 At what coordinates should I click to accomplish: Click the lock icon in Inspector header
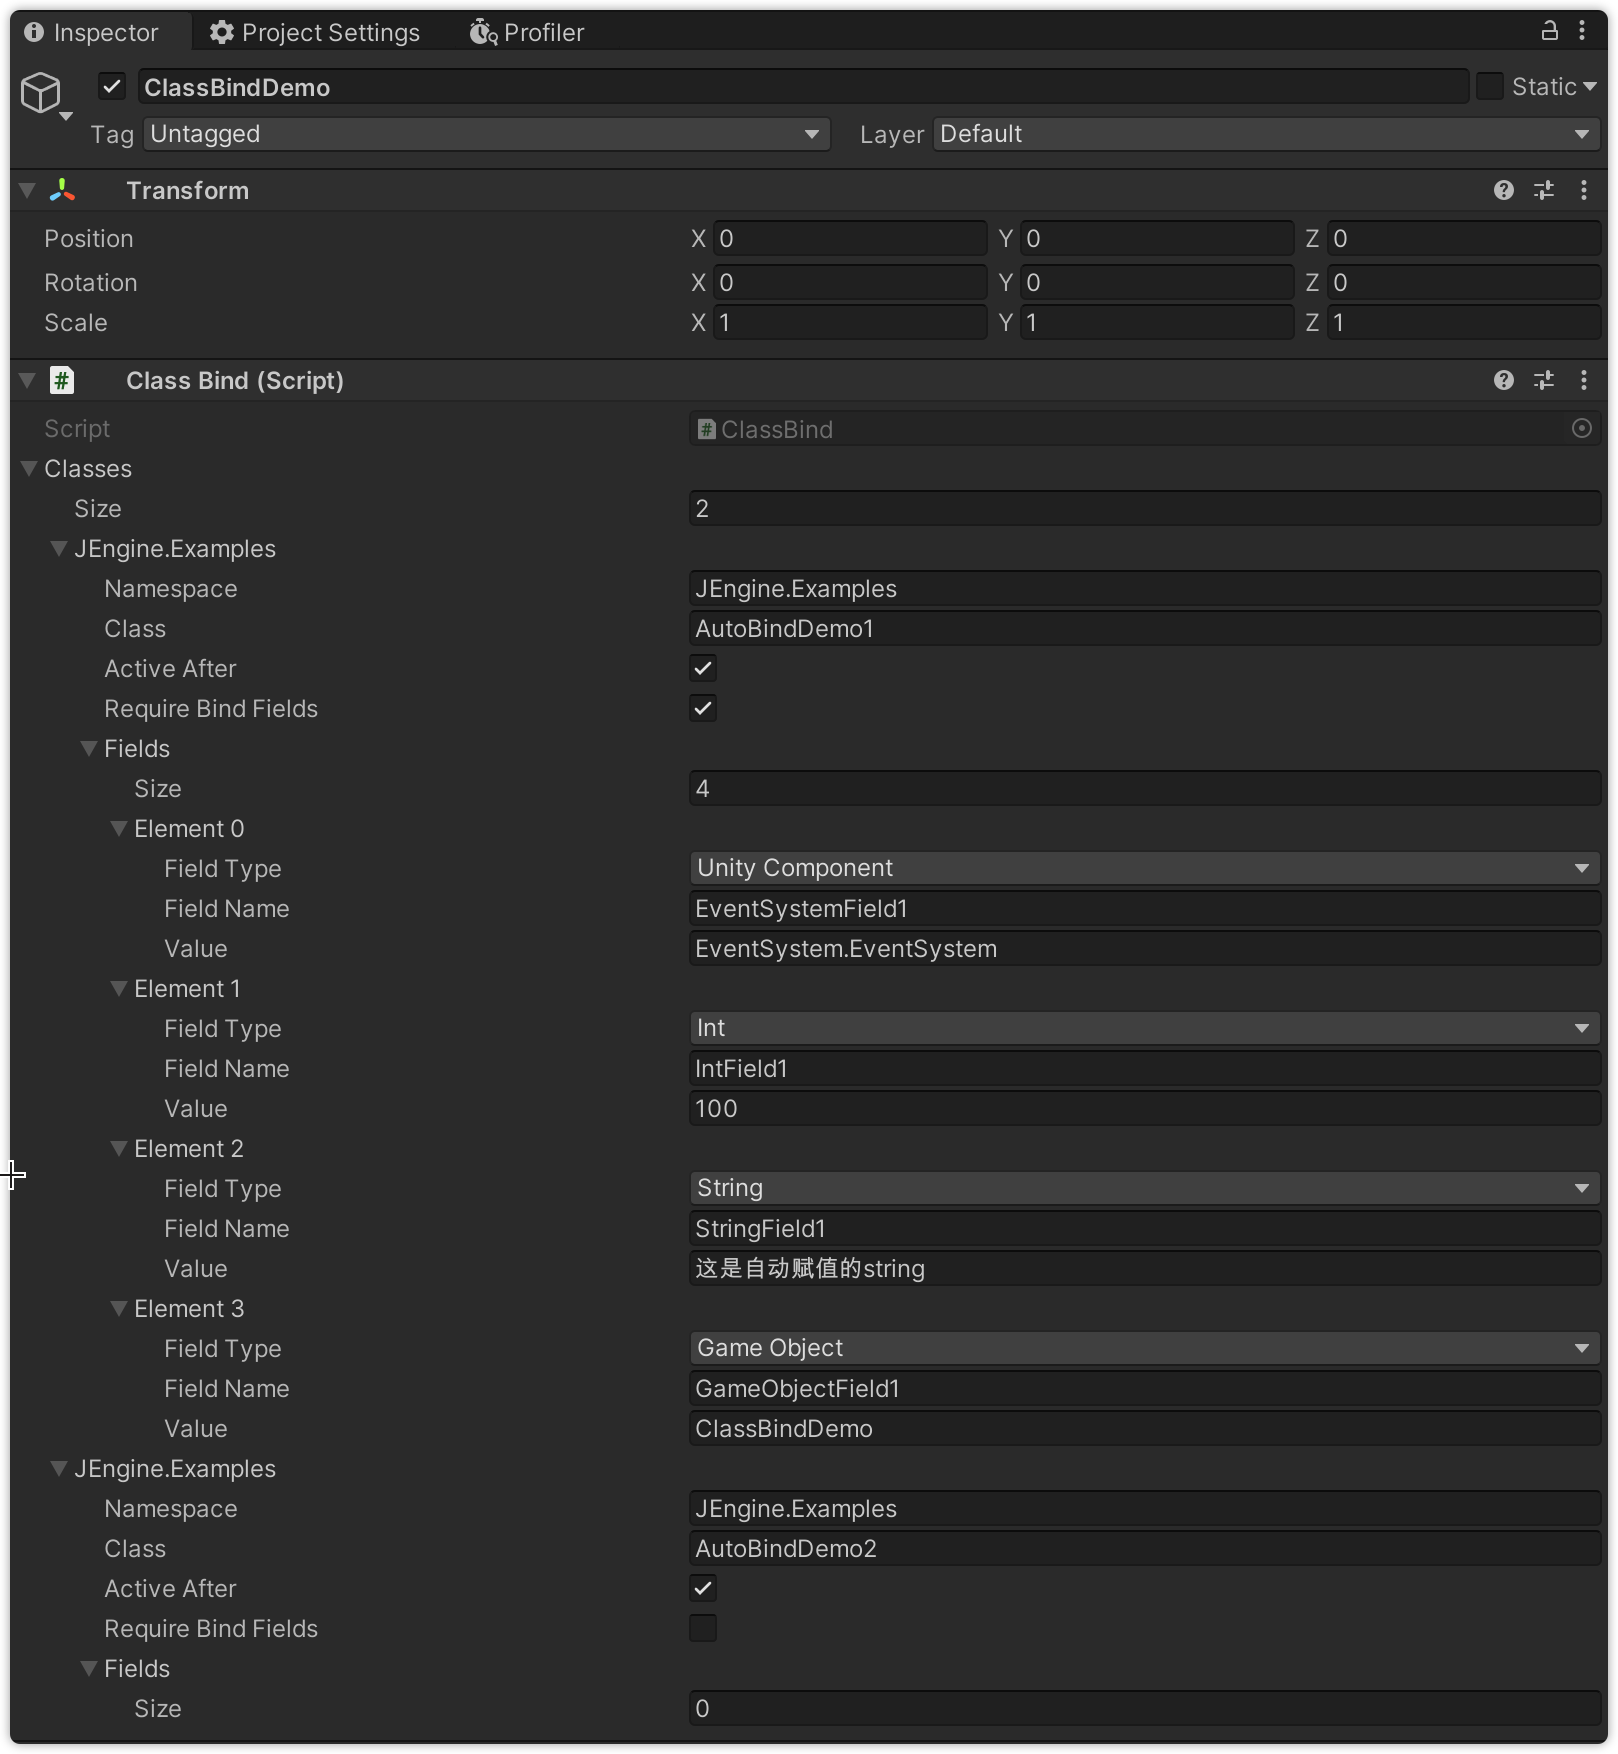pyautogui.click(x=1549, y=31)
